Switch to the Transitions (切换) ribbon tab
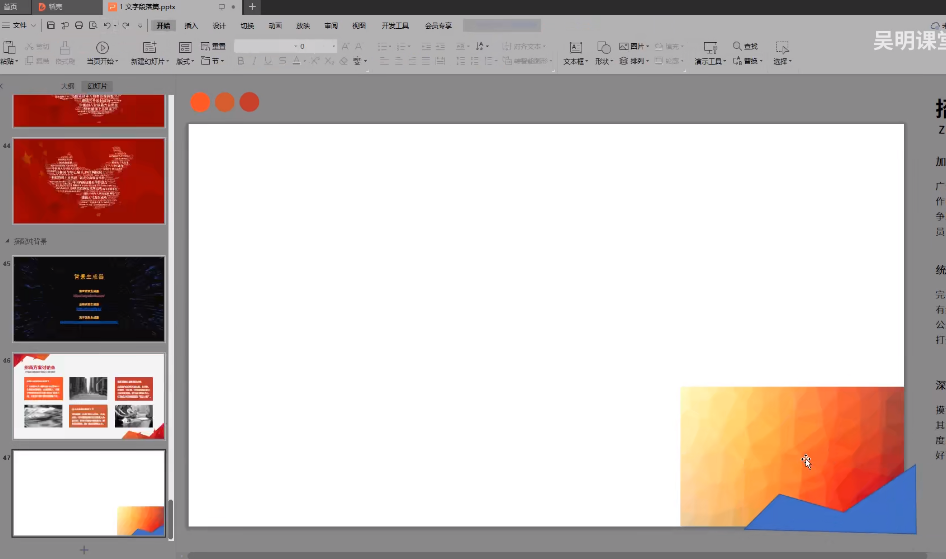Screen dimensions: 946x559 (x=247, y=25)
